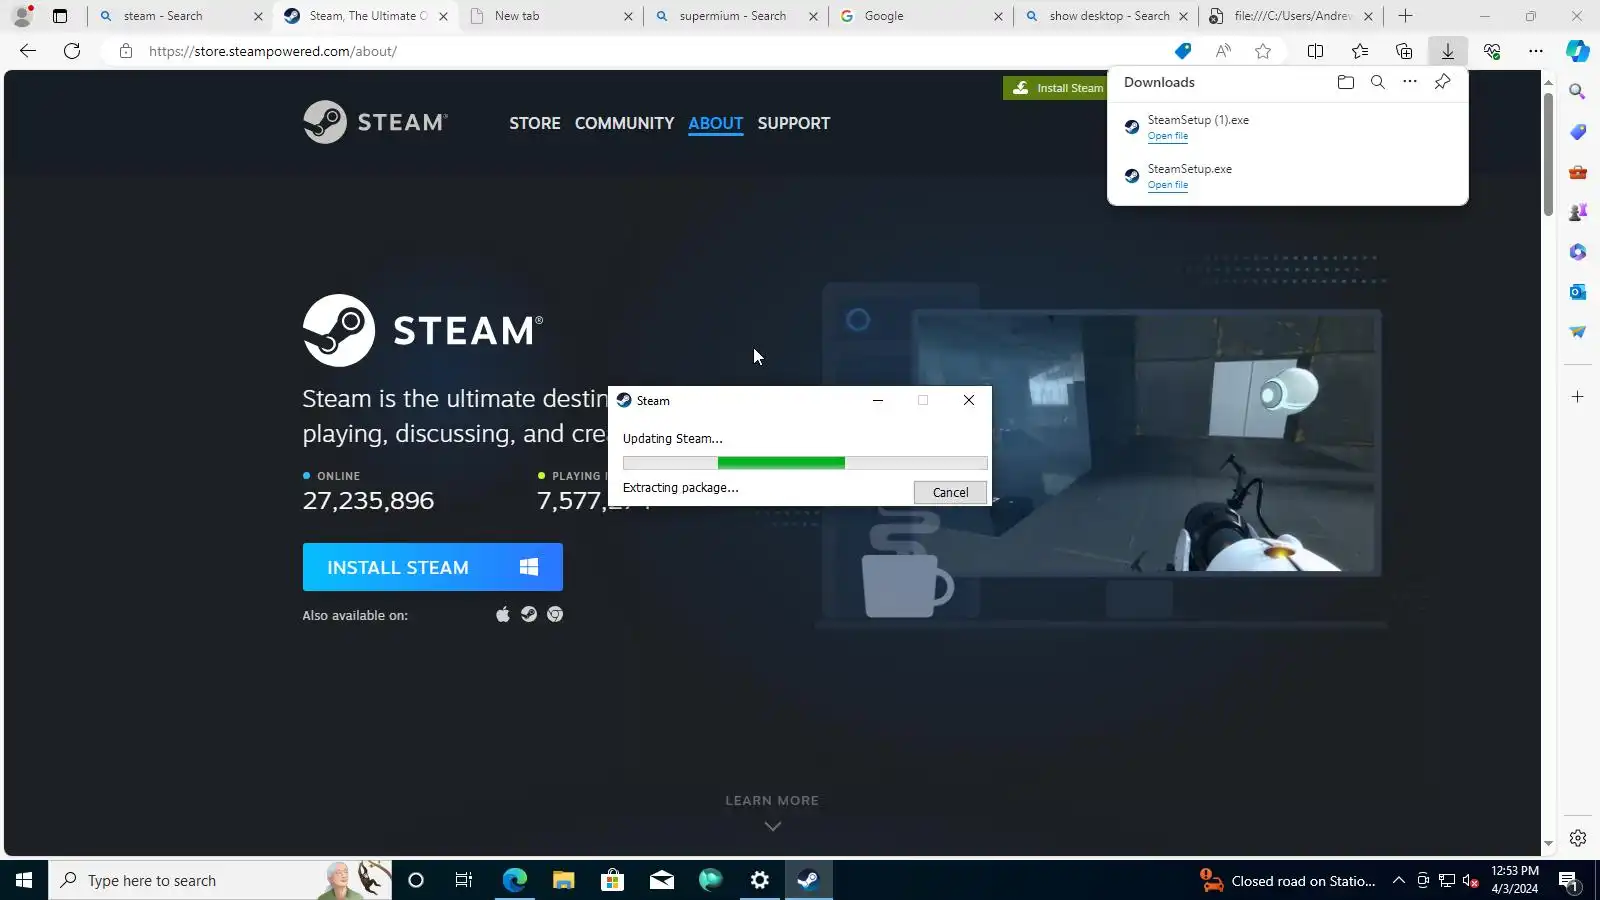Open a new browser tab with plus
The image size is (1600, 900).
click(x=1406, y=16)
